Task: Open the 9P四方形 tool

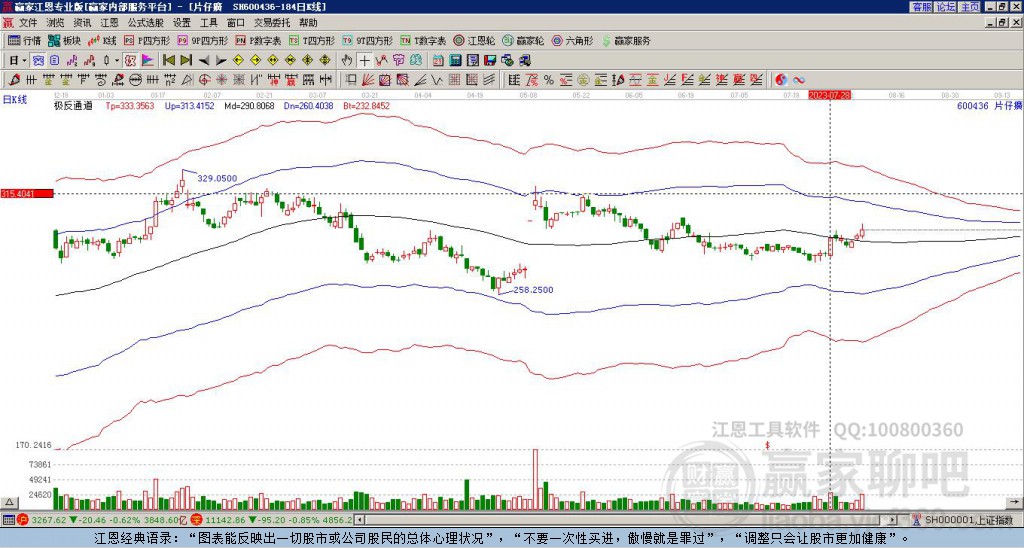Action: click(x=202, y=40)
